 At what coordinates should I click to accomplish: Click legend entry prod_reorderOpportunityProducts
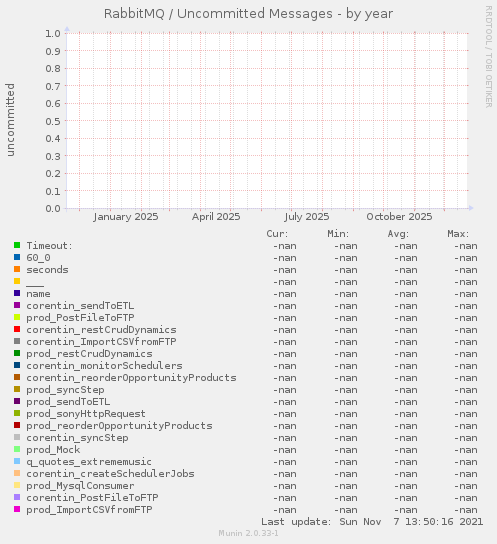[119, 426]
